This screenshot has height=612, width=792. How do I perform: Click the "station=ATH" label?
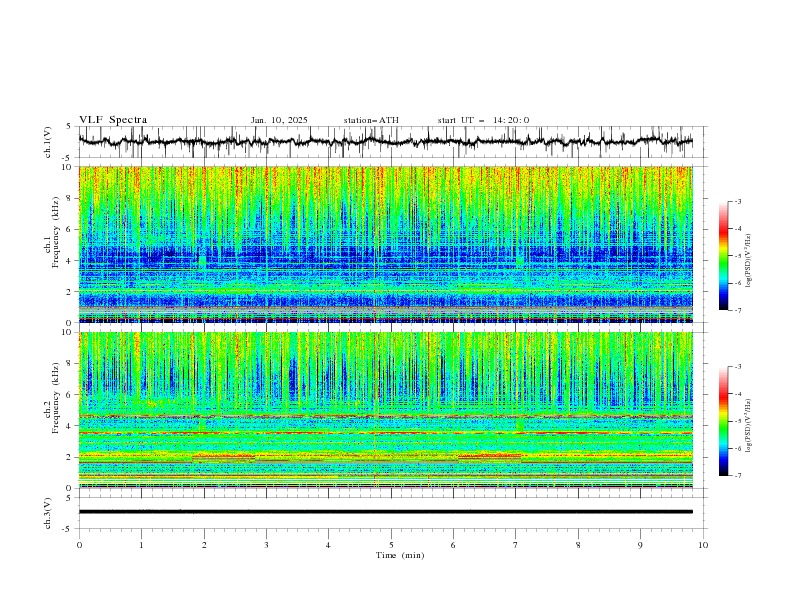tap(371, 120)
